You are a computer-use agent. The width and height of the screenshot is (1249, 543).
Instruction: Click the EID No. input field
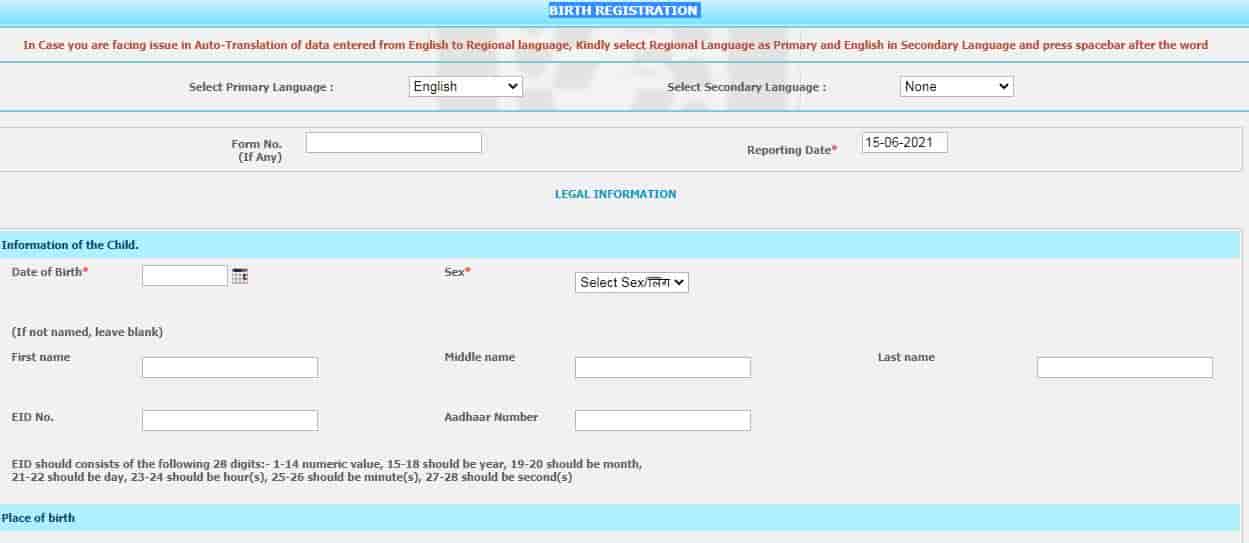[x=230, y=421]
